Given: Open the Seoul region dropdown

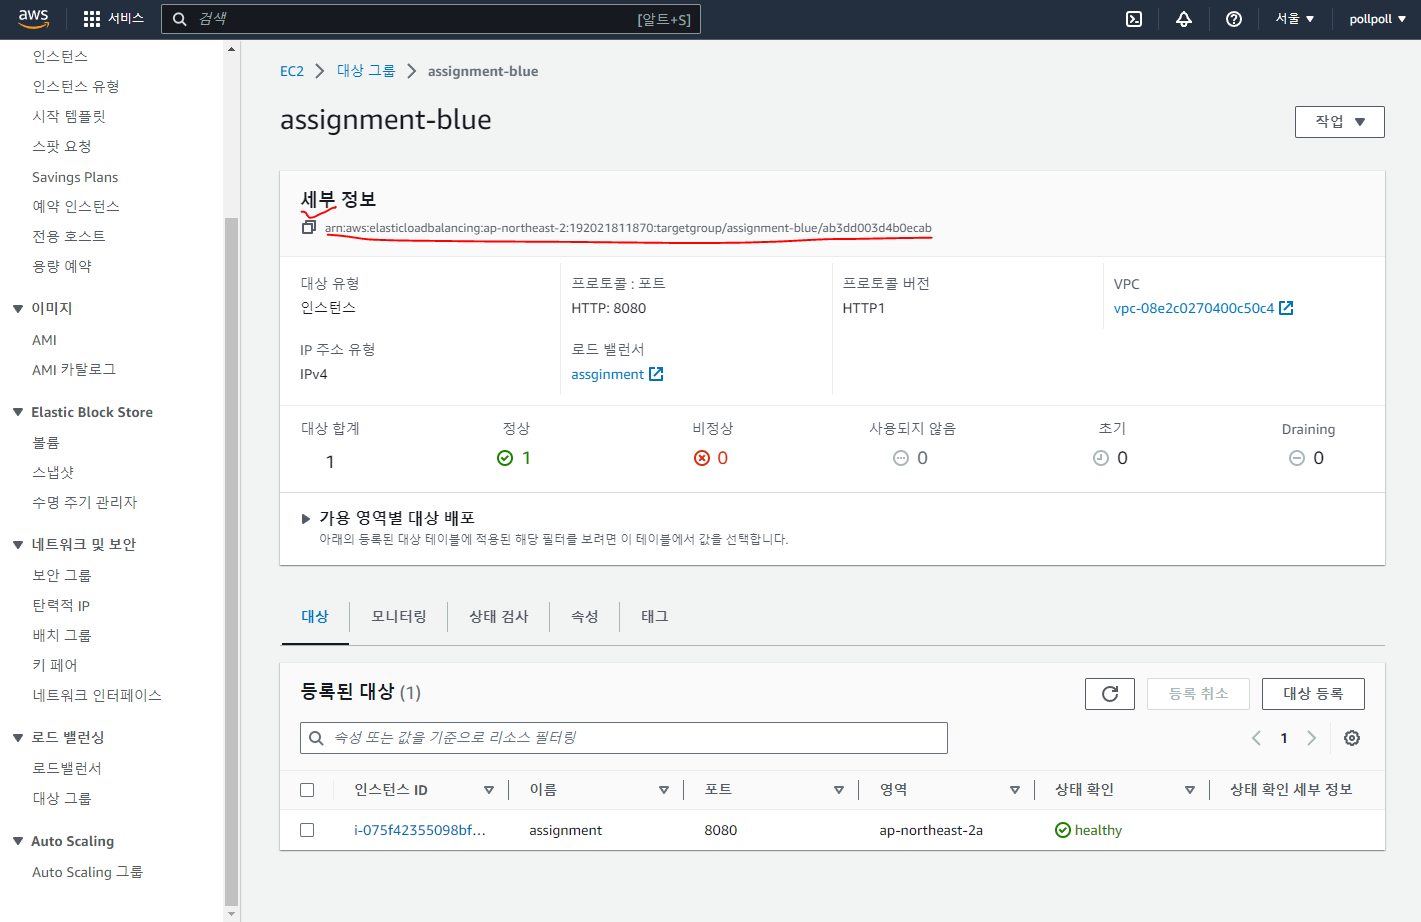Looking at the screenshot, I should 1295,19.
